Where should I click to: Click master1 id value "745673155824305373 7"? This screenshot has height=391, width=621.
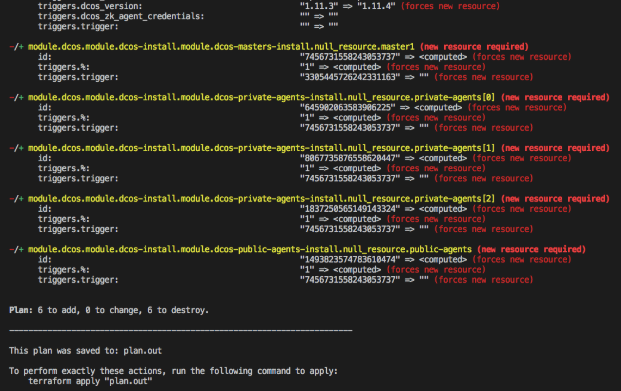[x=350, y=57]
